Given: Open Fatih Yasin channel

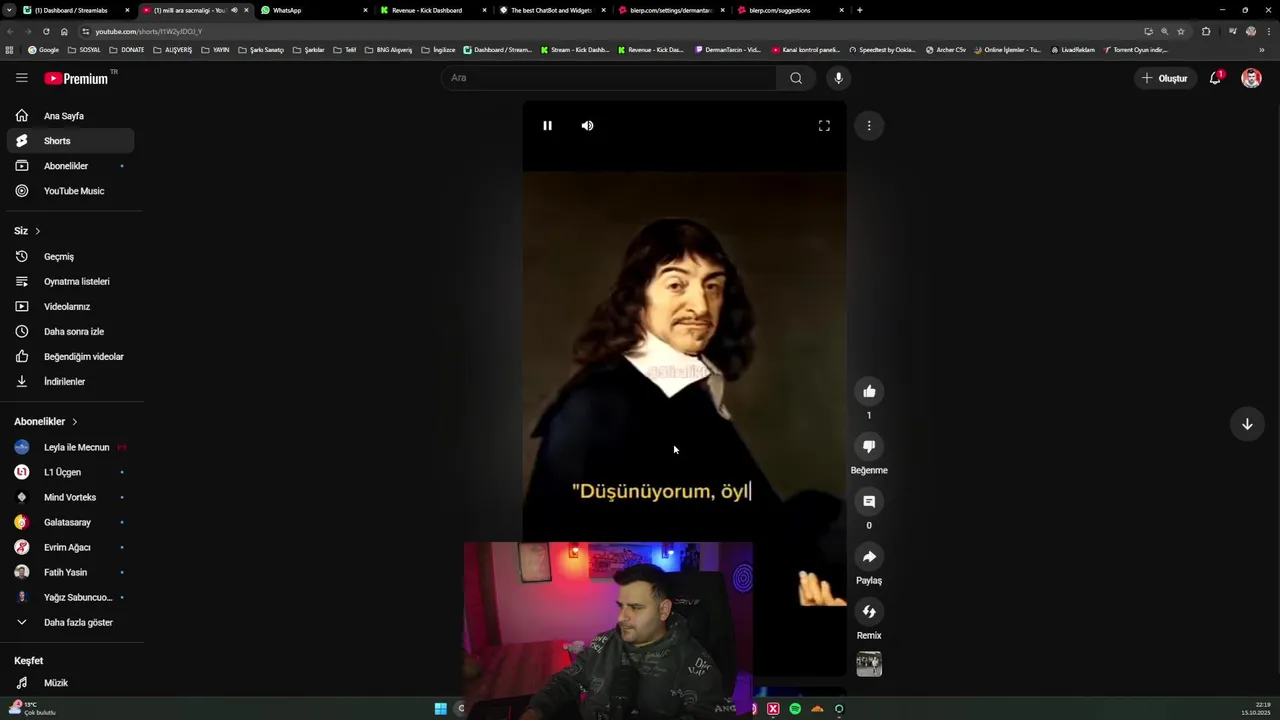Looking at the screenshot, I should (x=70, y=572).
